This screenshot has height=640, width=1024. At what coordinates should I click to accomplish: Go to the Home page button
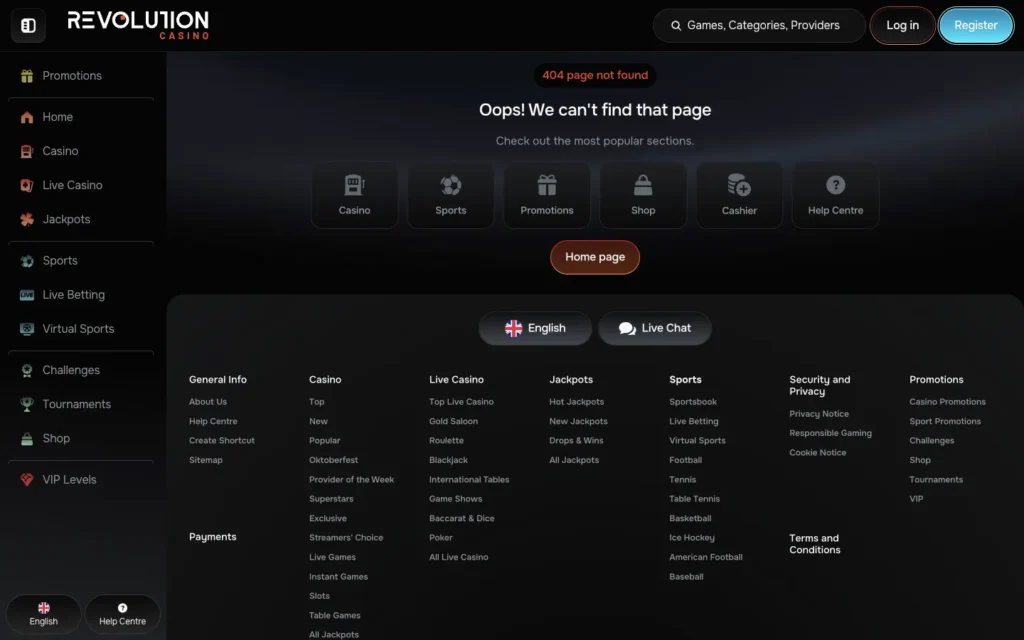[x=595, y=257]
